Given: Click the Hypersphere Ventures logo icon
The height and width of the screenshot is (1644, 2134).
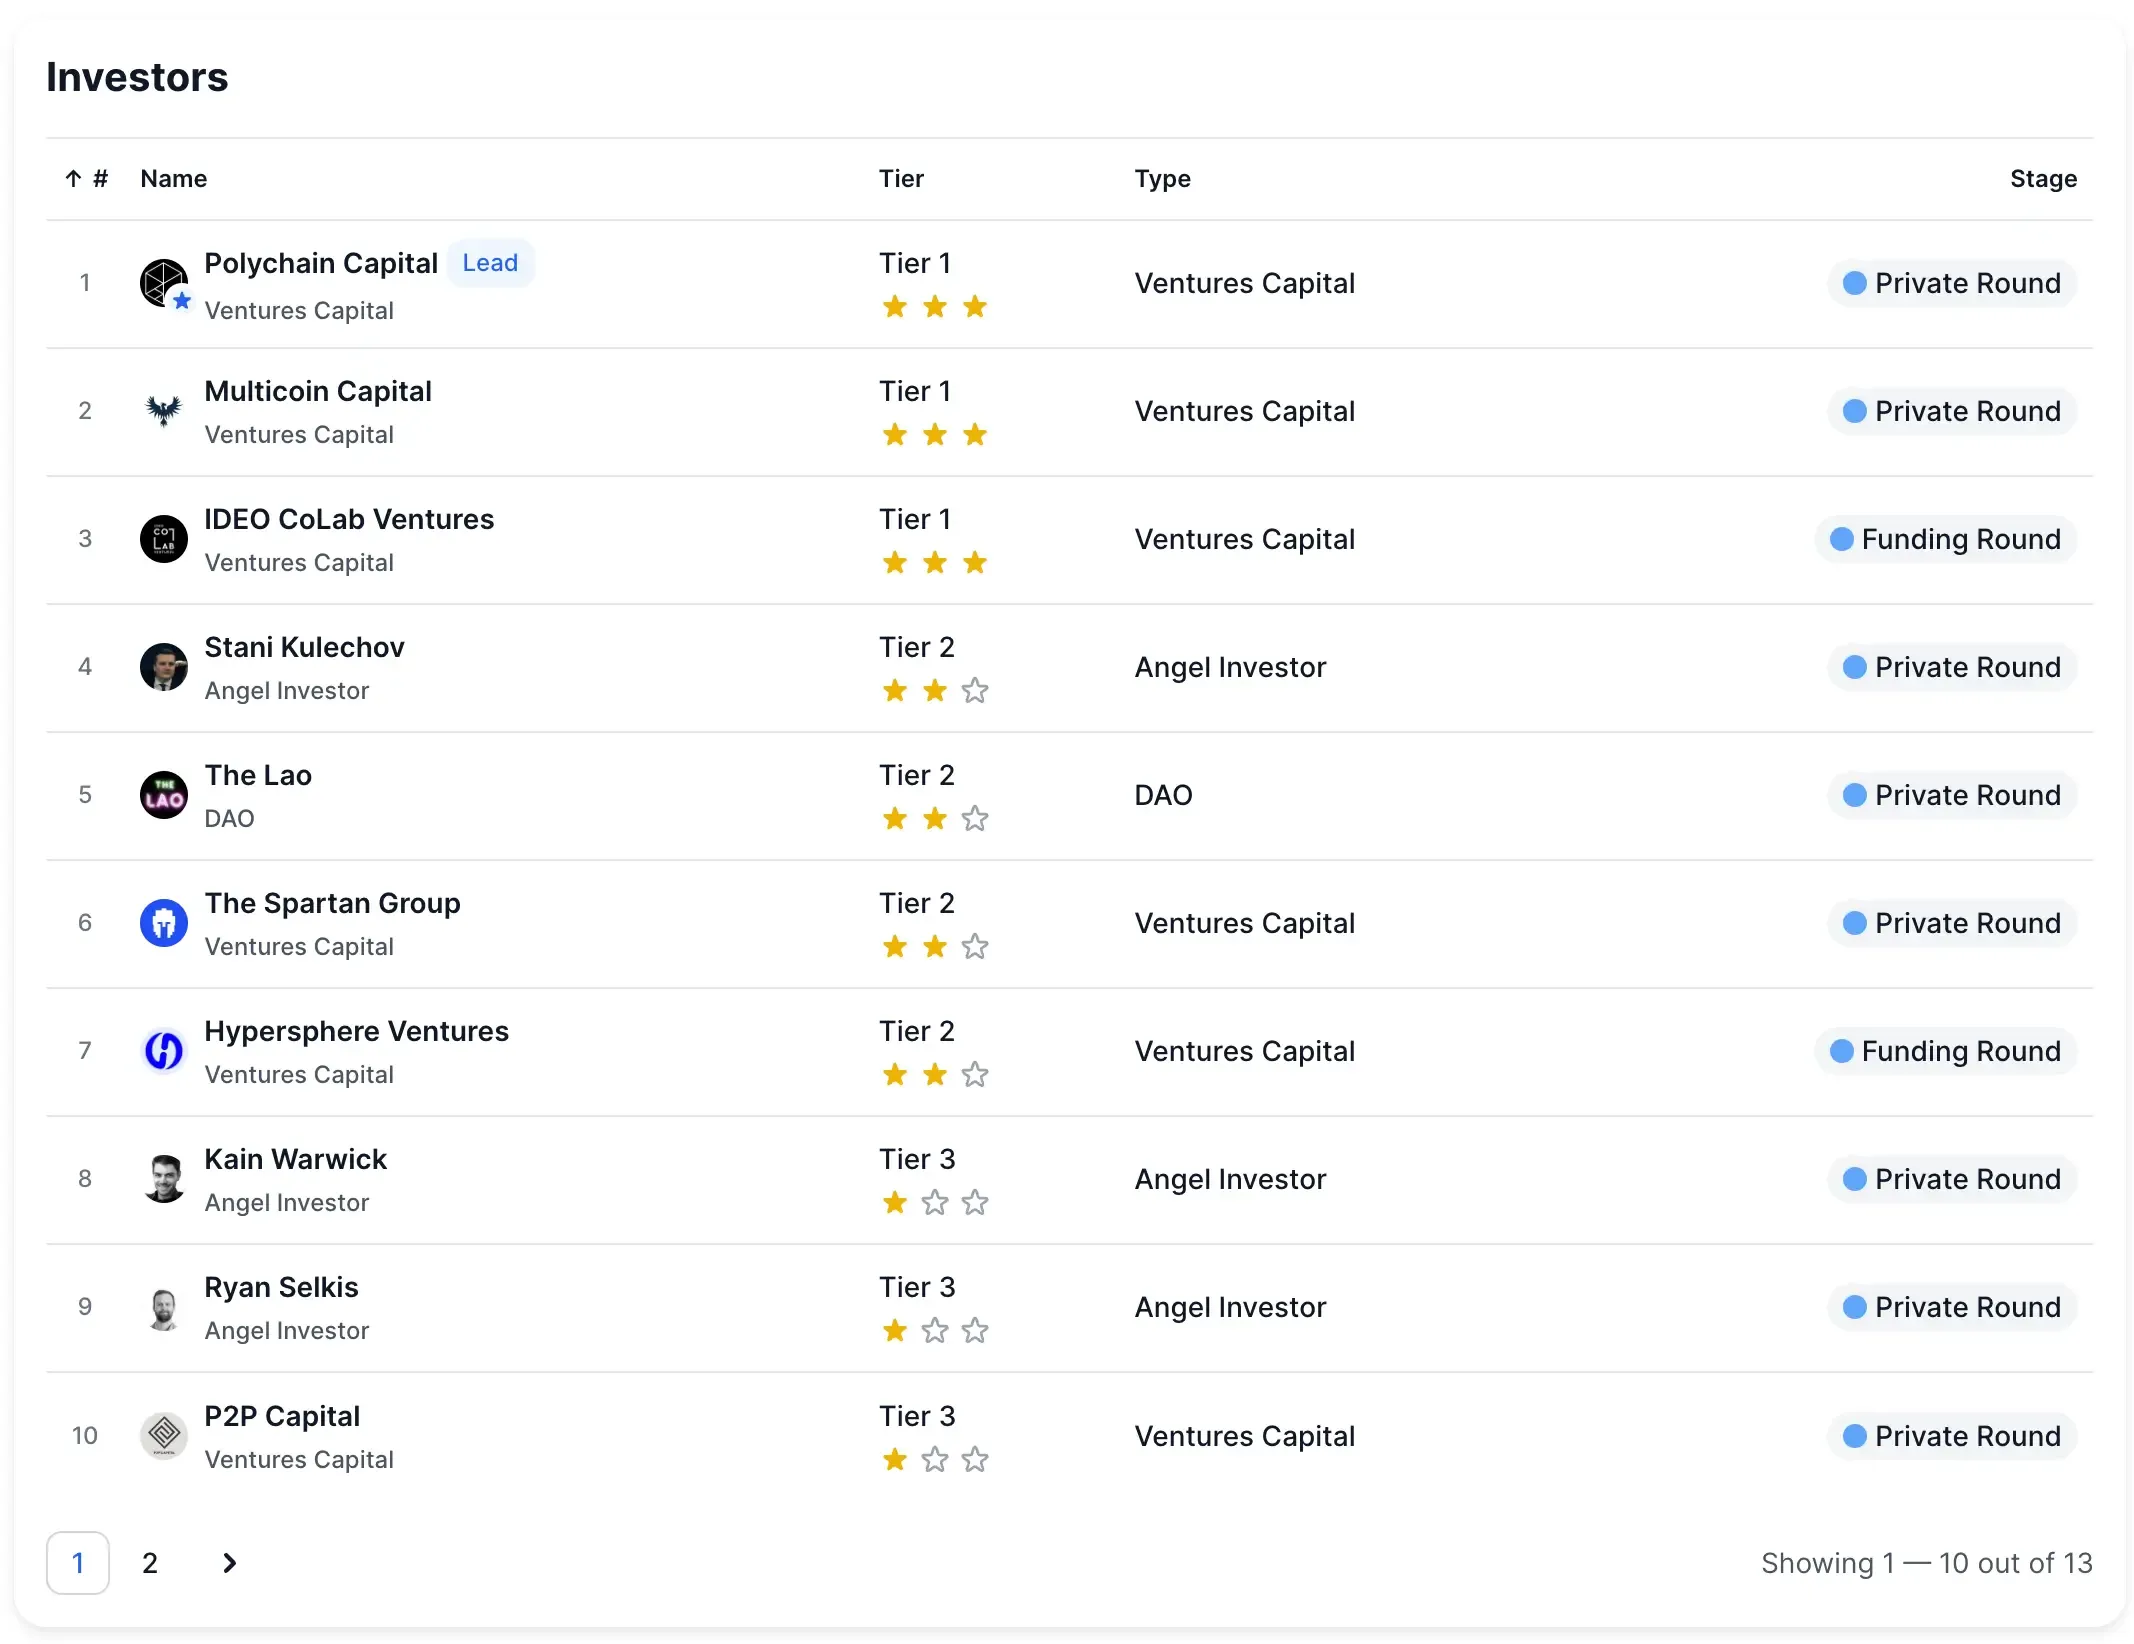Looking at the screenshot, I should pos(163,1051).
